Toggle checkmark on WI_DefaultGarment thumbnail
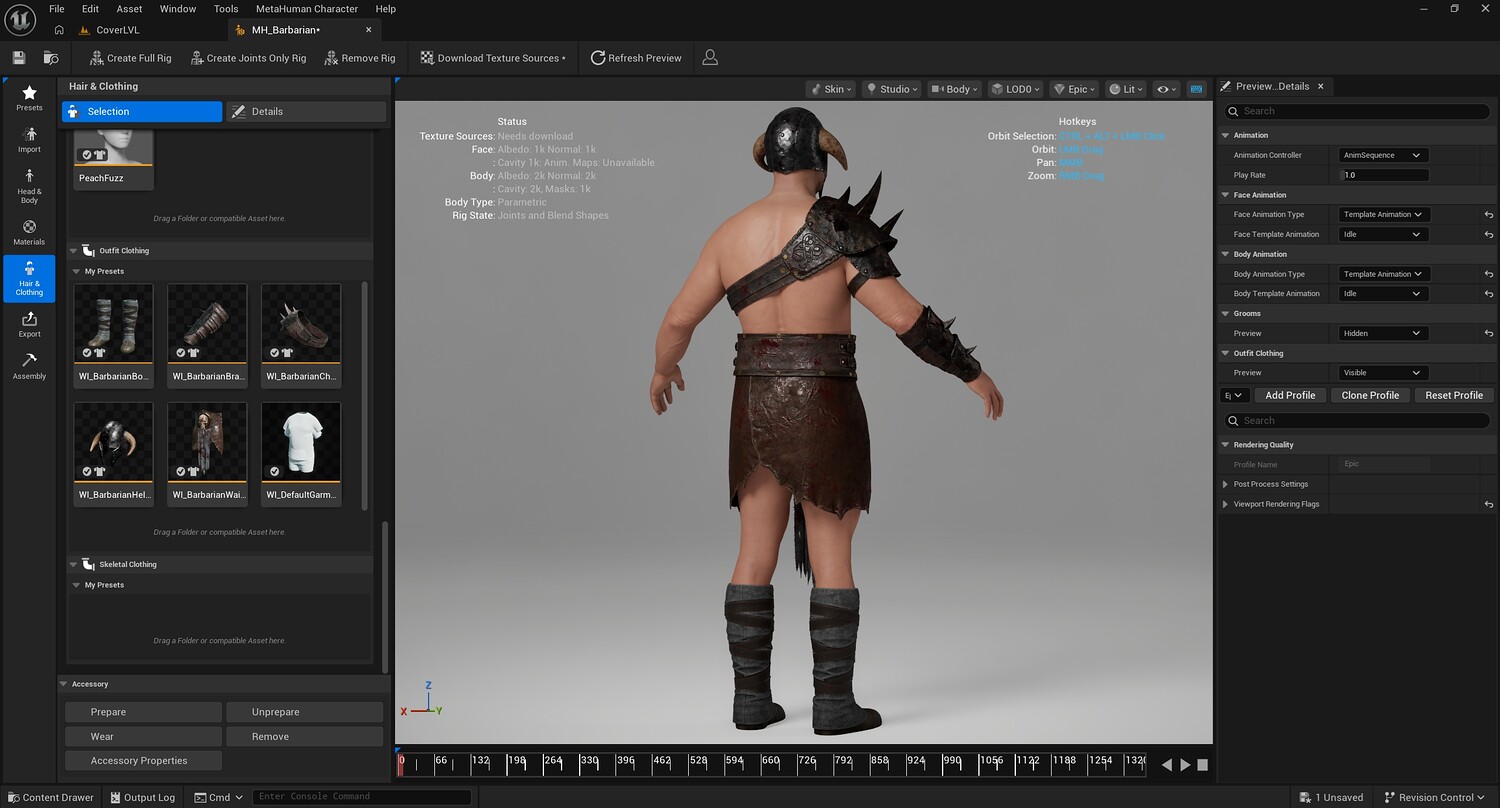 (274, 471)
